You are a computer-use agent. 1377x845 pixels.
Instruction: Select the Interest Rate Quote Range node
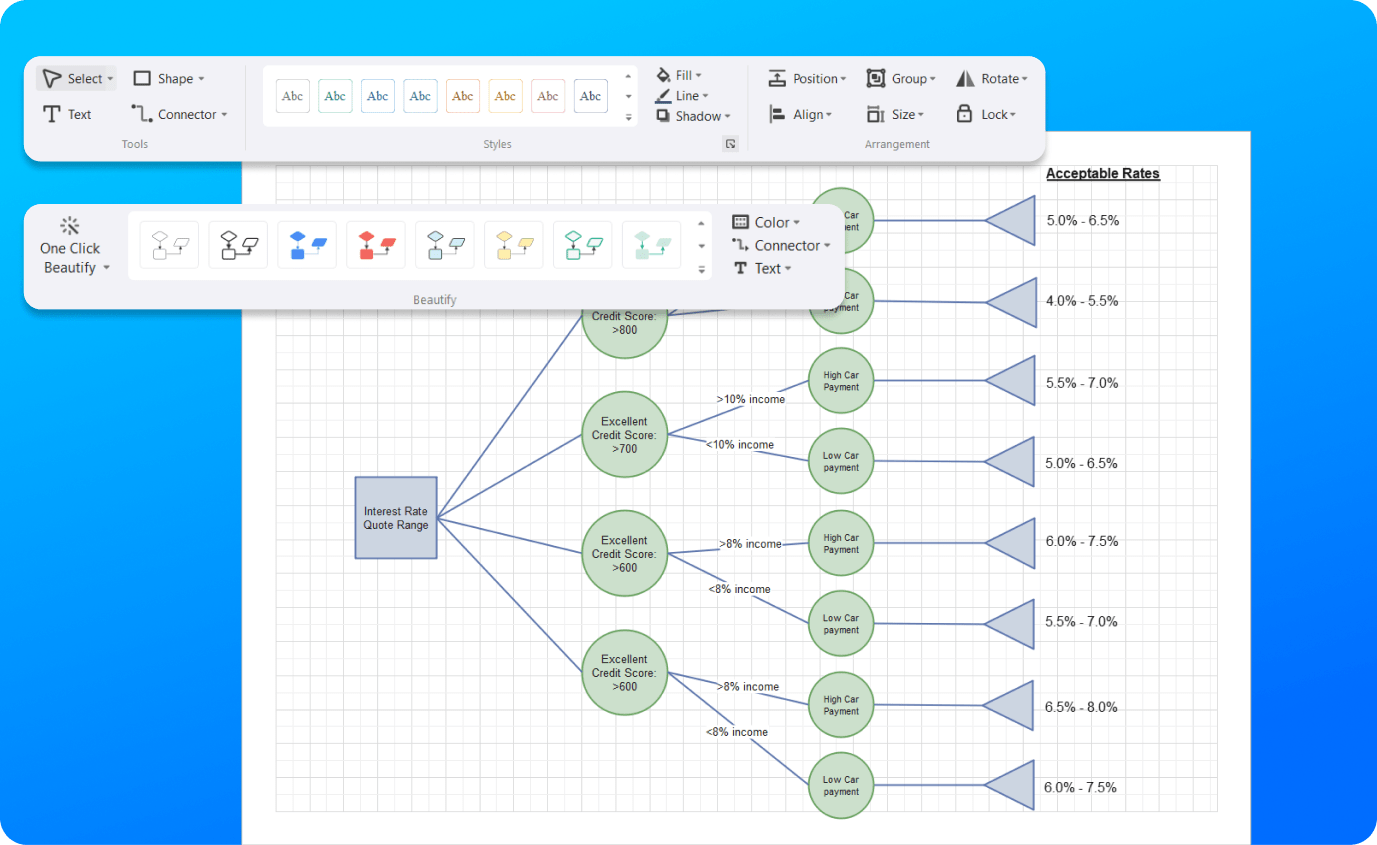[x=396, y=518]
